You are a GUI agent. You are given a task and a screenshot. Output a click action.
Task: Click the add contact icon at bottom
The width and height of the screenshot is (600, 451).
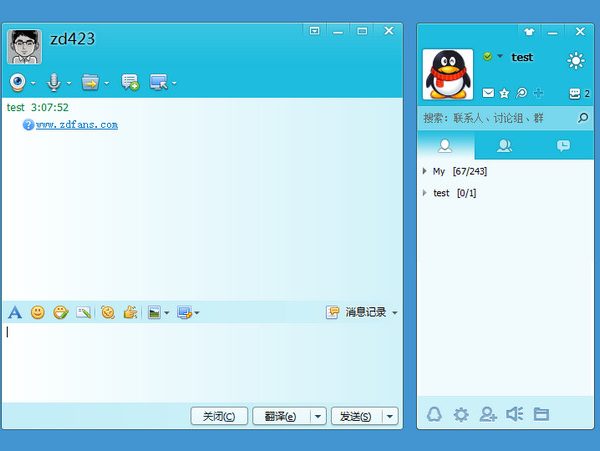[488, 414]
